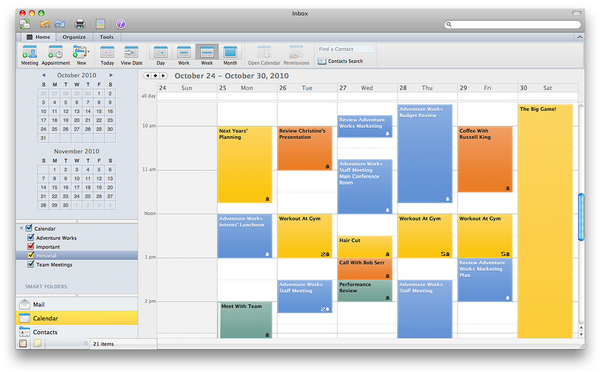The image size is (600, 372).
Task: Click Open Calendar icon
Action: pos(264,55)
